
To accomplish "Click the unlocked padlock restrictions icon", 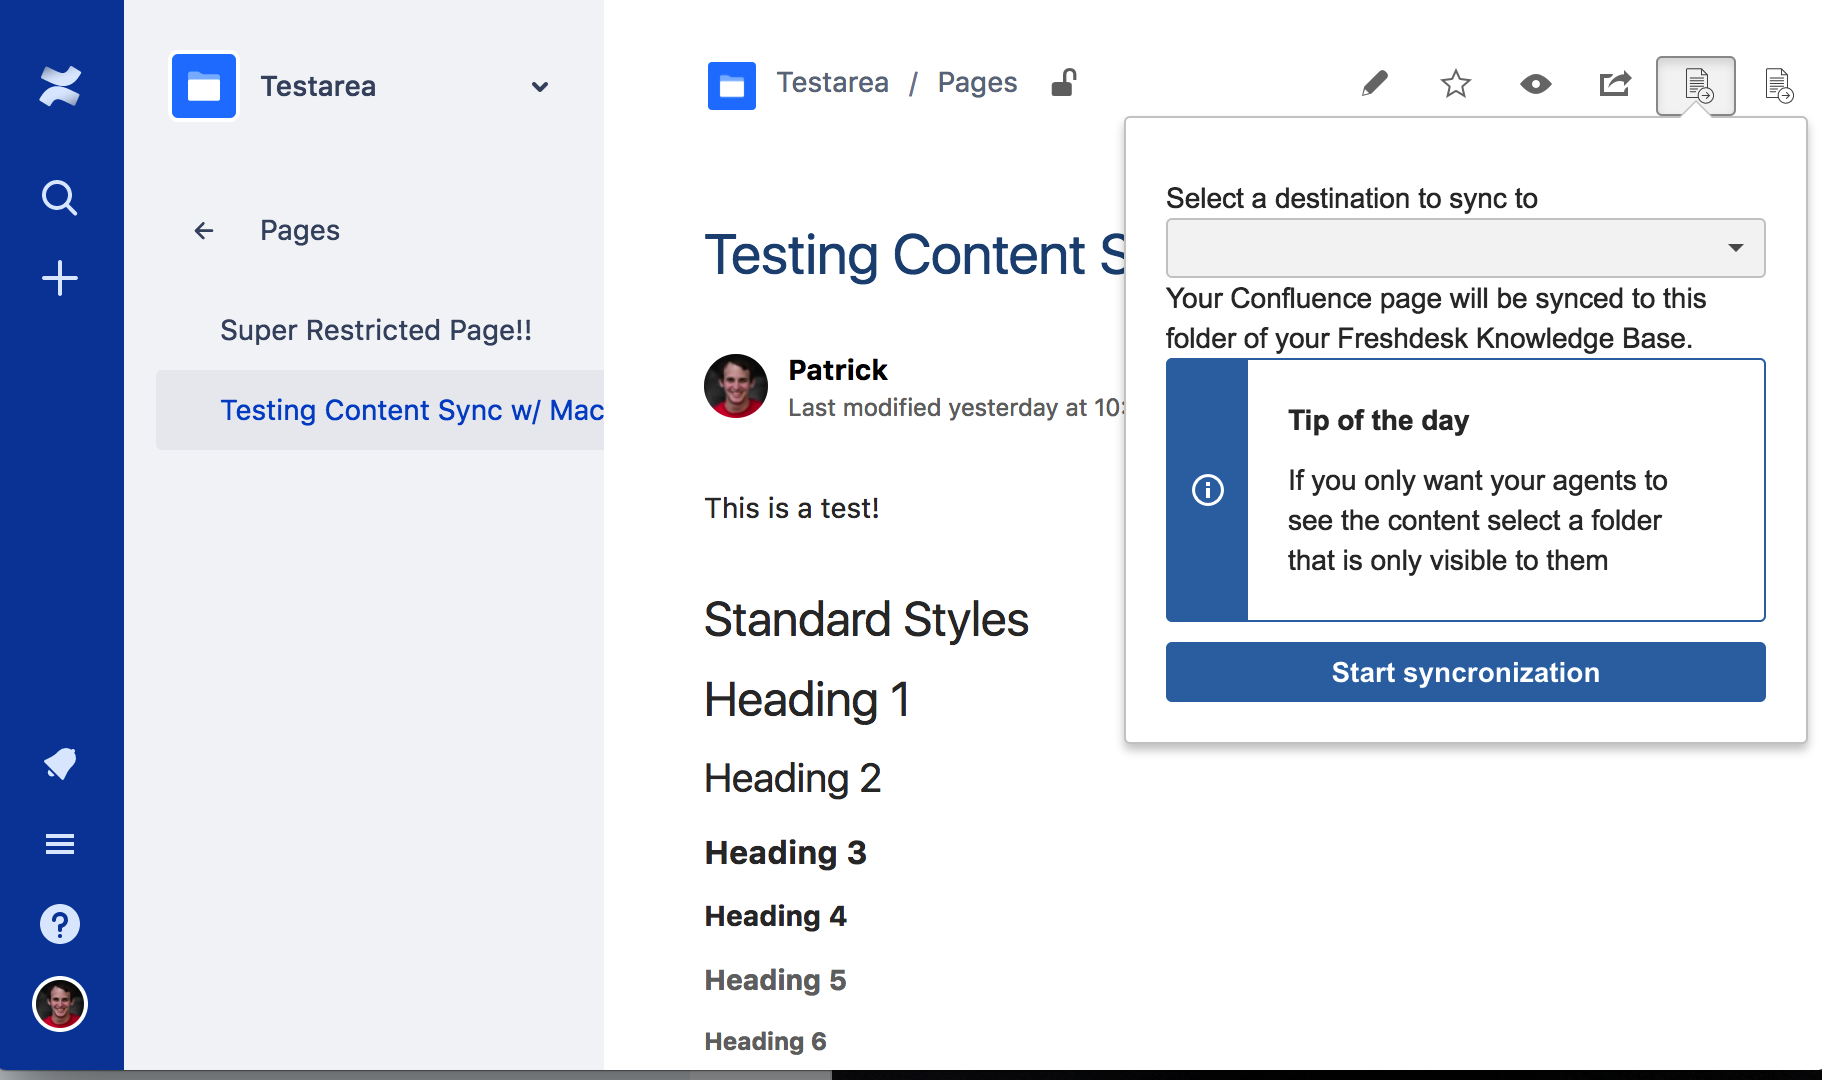I will [1063, 83].
